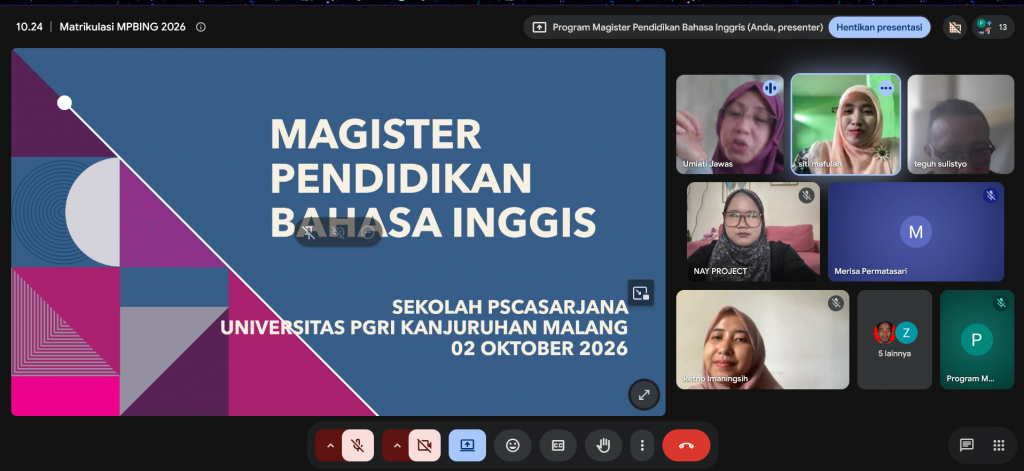The image size is (1024, 471).
Task: Select Merisa Permatasari avatar tile
Action: [916, 232]
